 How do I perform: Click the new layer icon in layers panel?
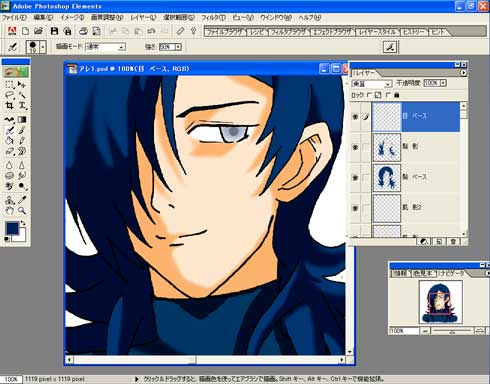439,242
